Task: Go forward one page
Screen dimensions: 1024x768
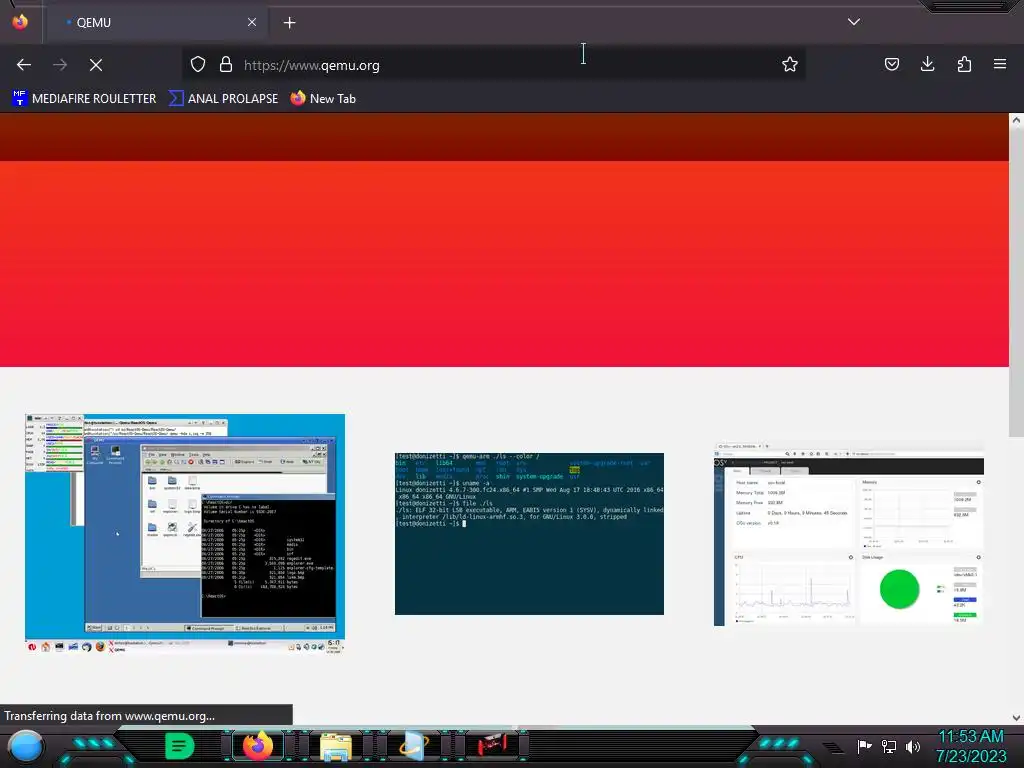Action: pyautogui.click(x=60, y=65)
